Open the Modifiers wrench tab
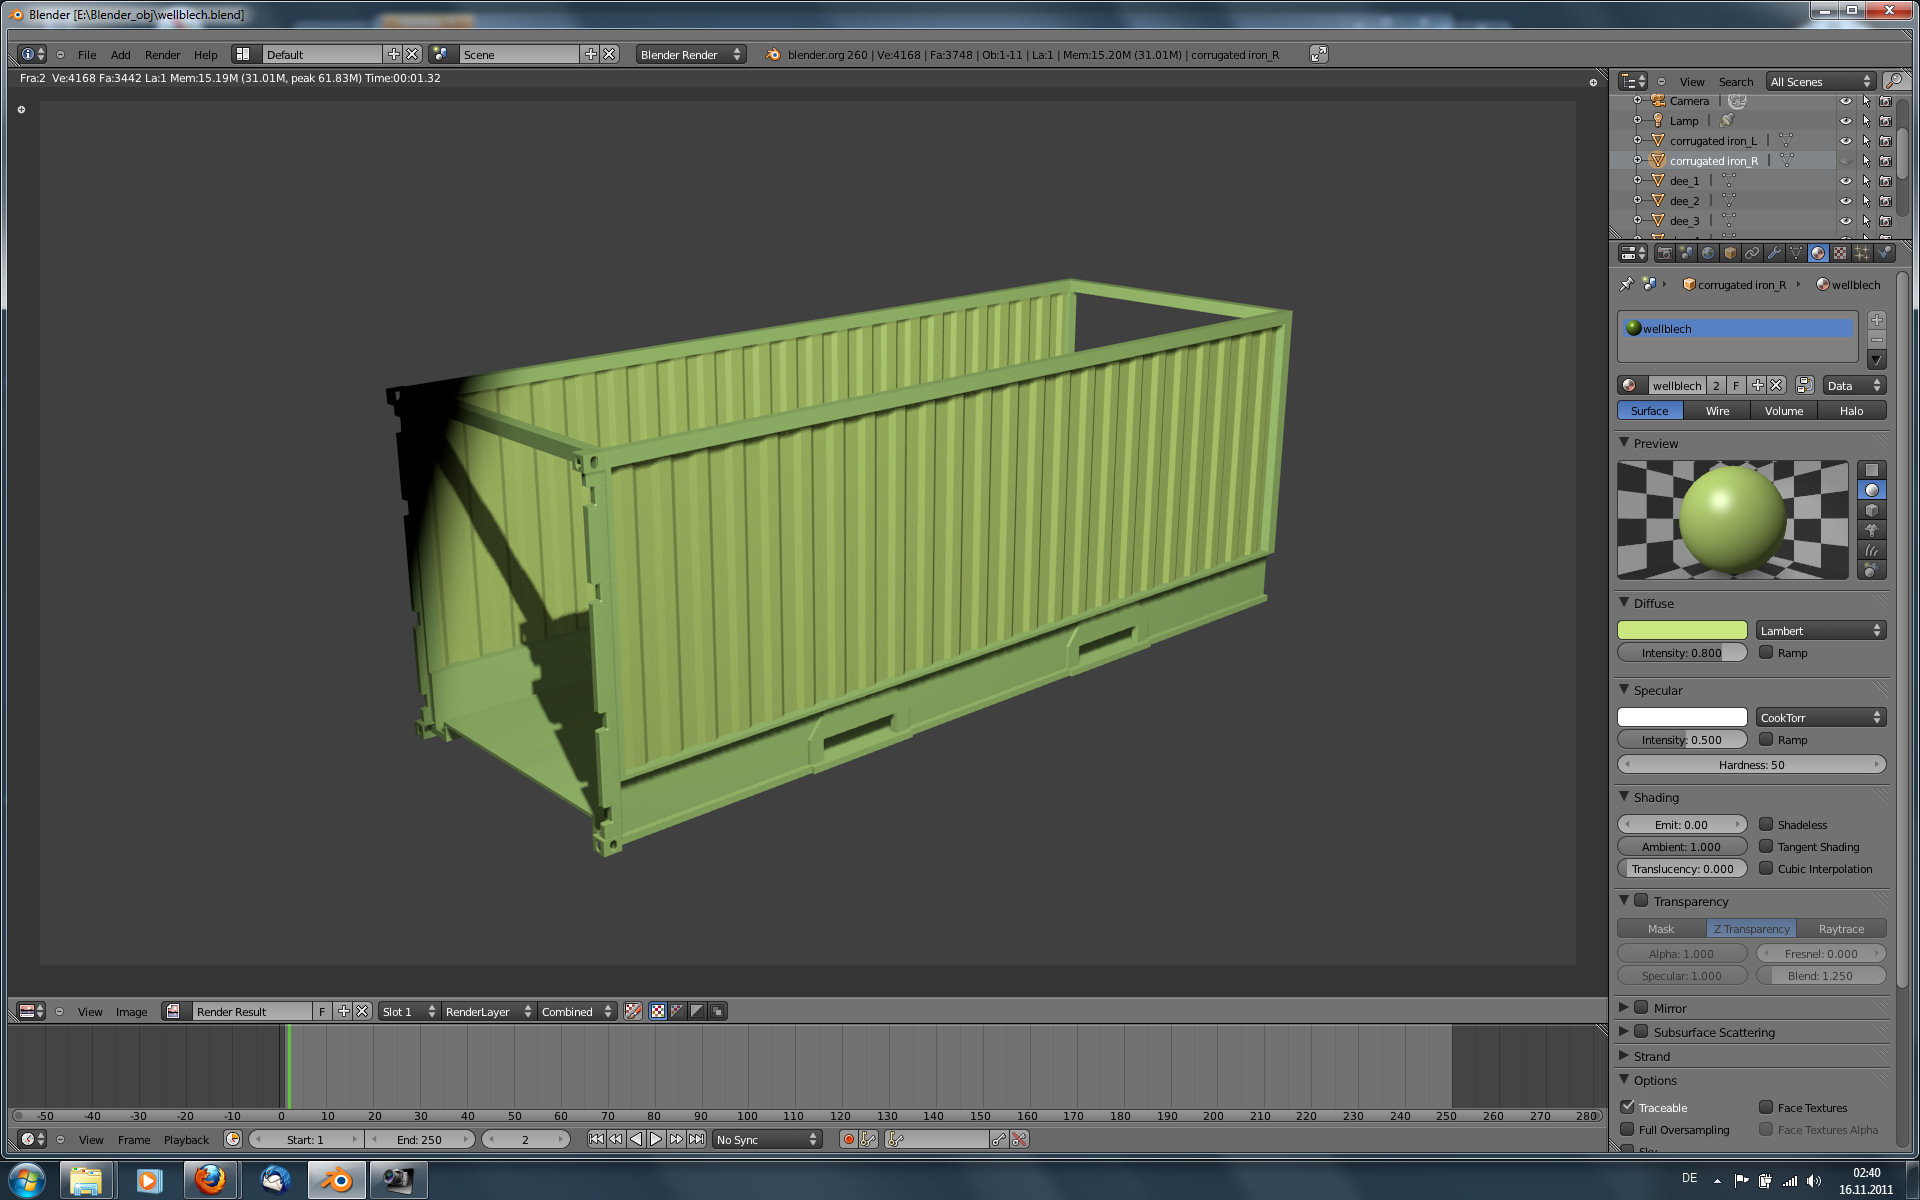The width and height of the screenshot is (1920, 1200). (x=1774, y=253)
